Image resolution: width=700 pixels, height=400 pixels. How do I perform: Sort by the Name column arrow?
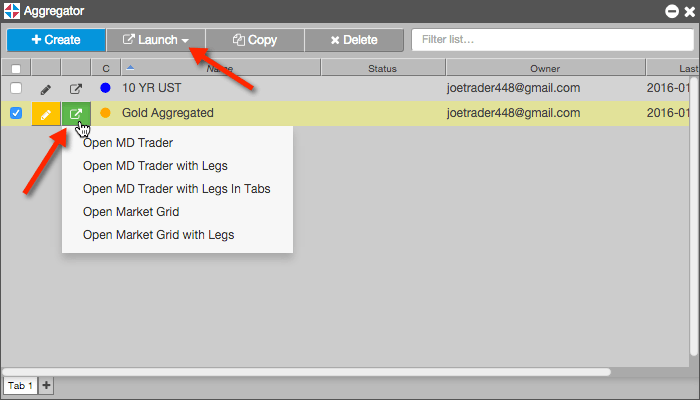130,68
